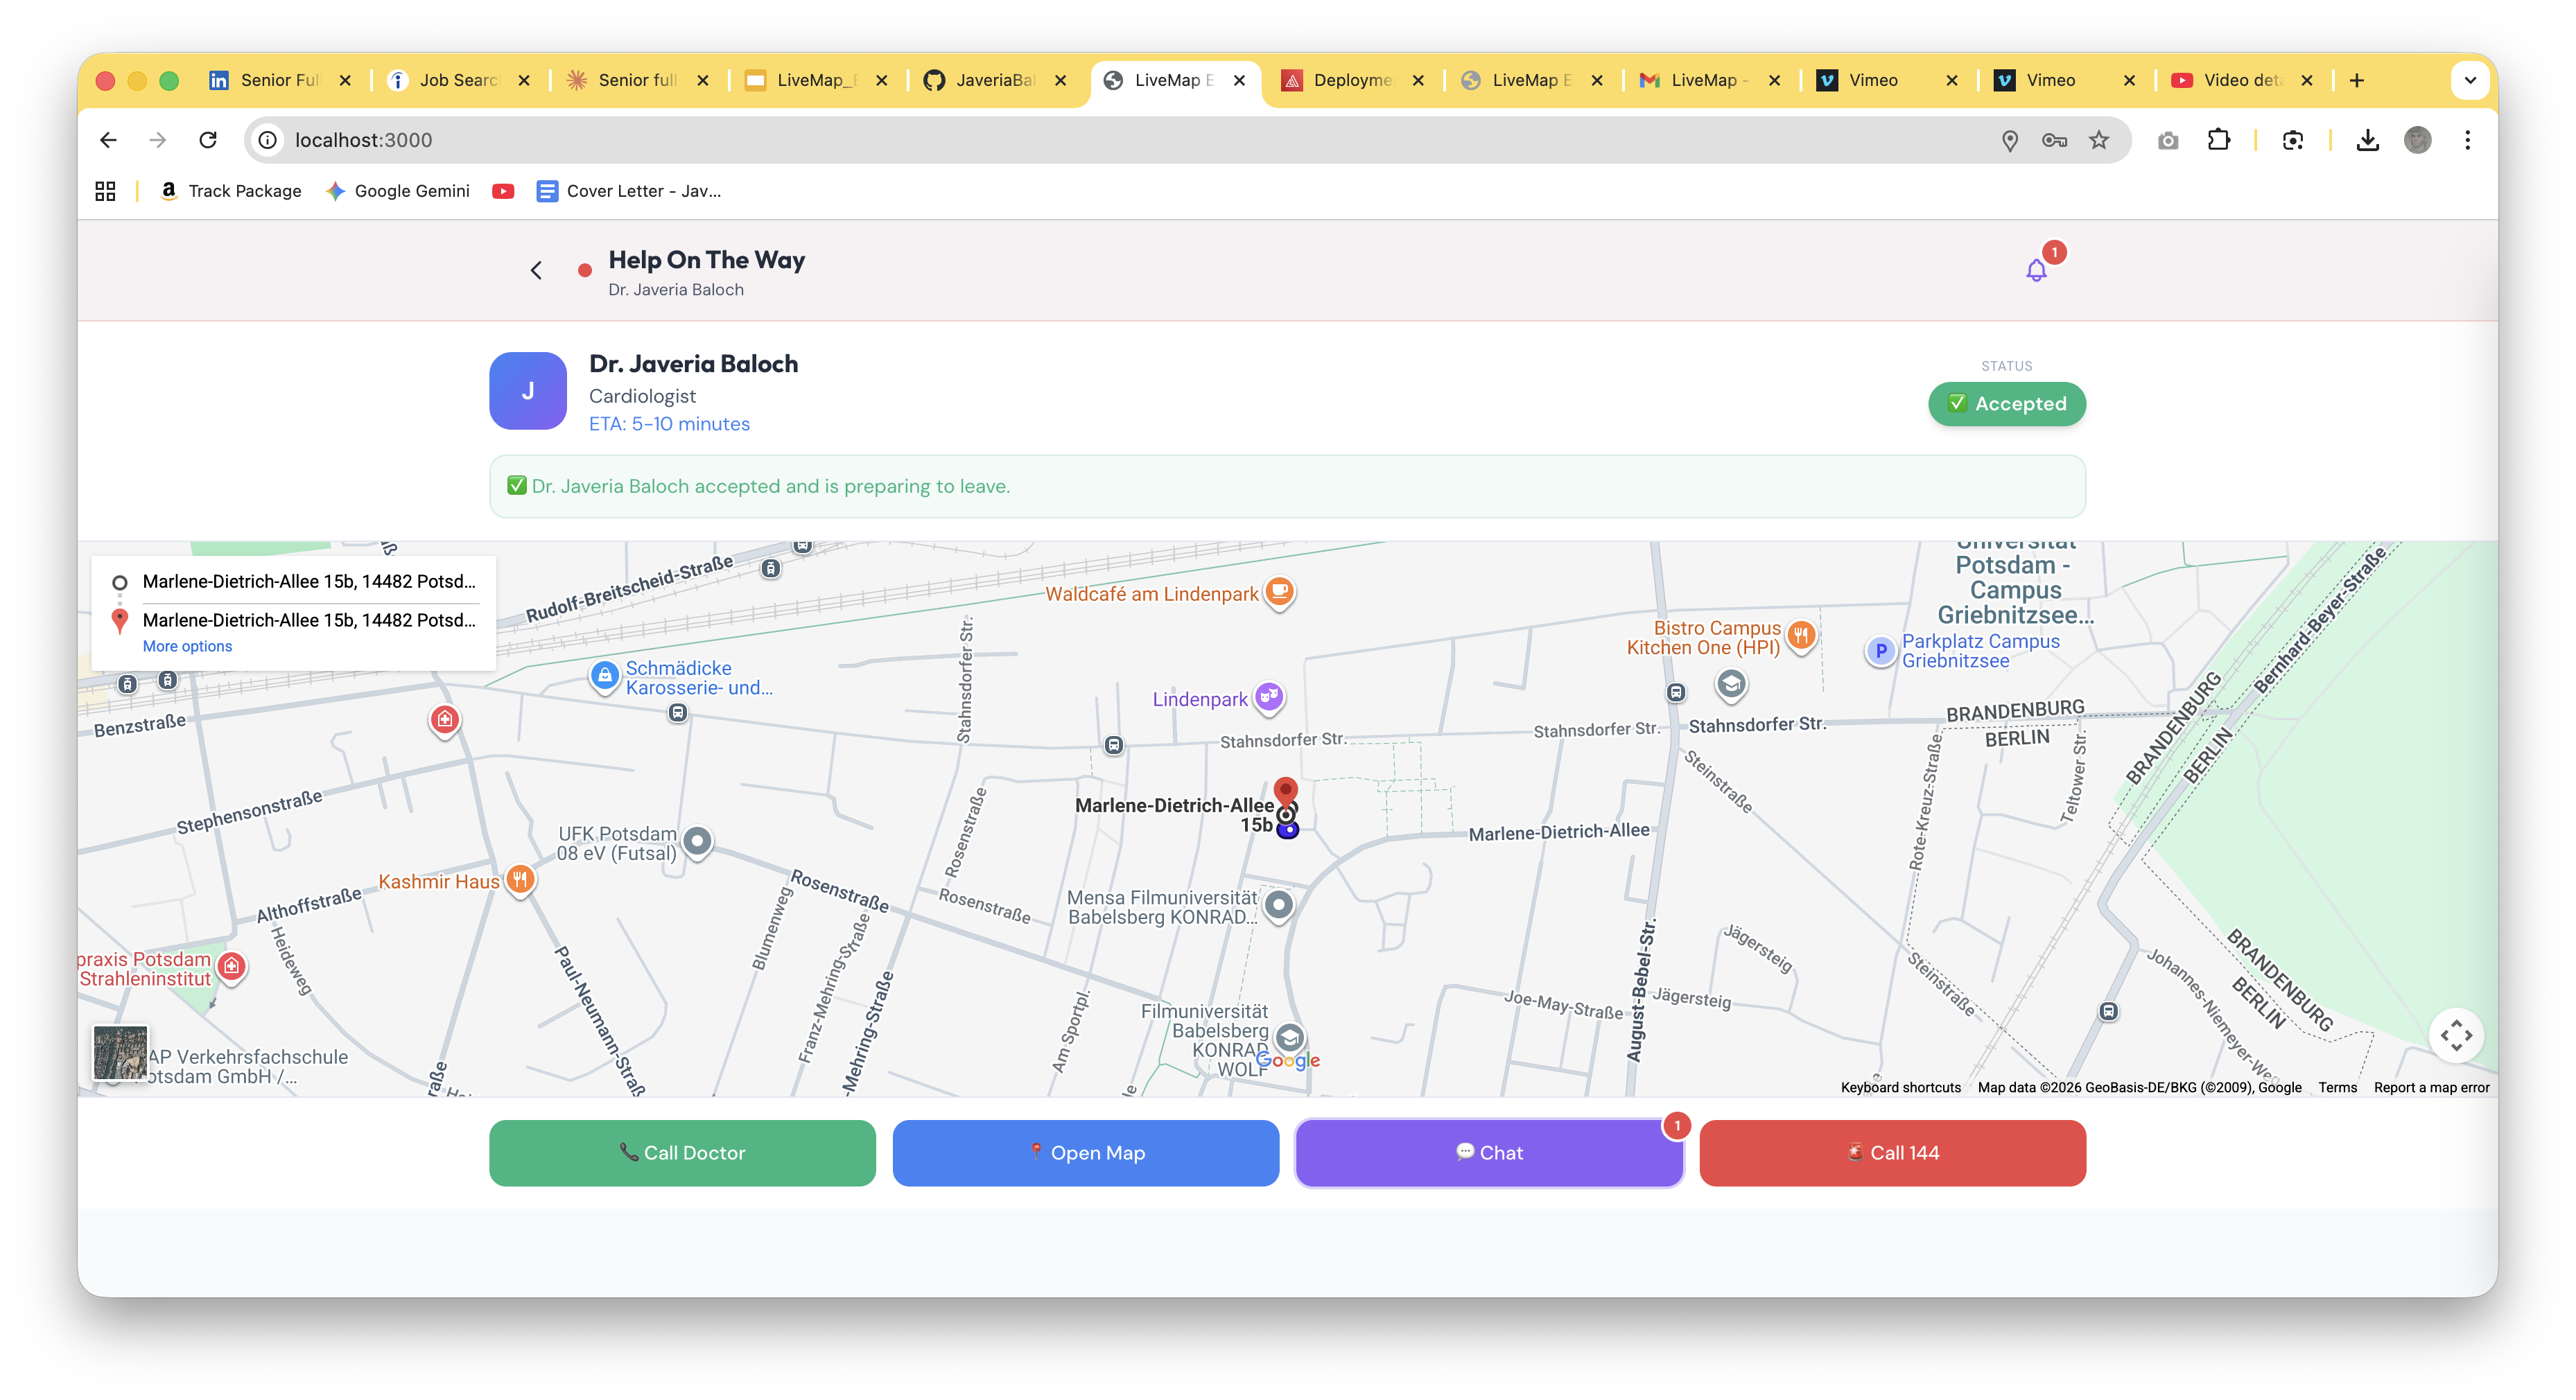Click the Lindenpark map marker
The image size is (2576, 1400).
(x=1269, y=696)
